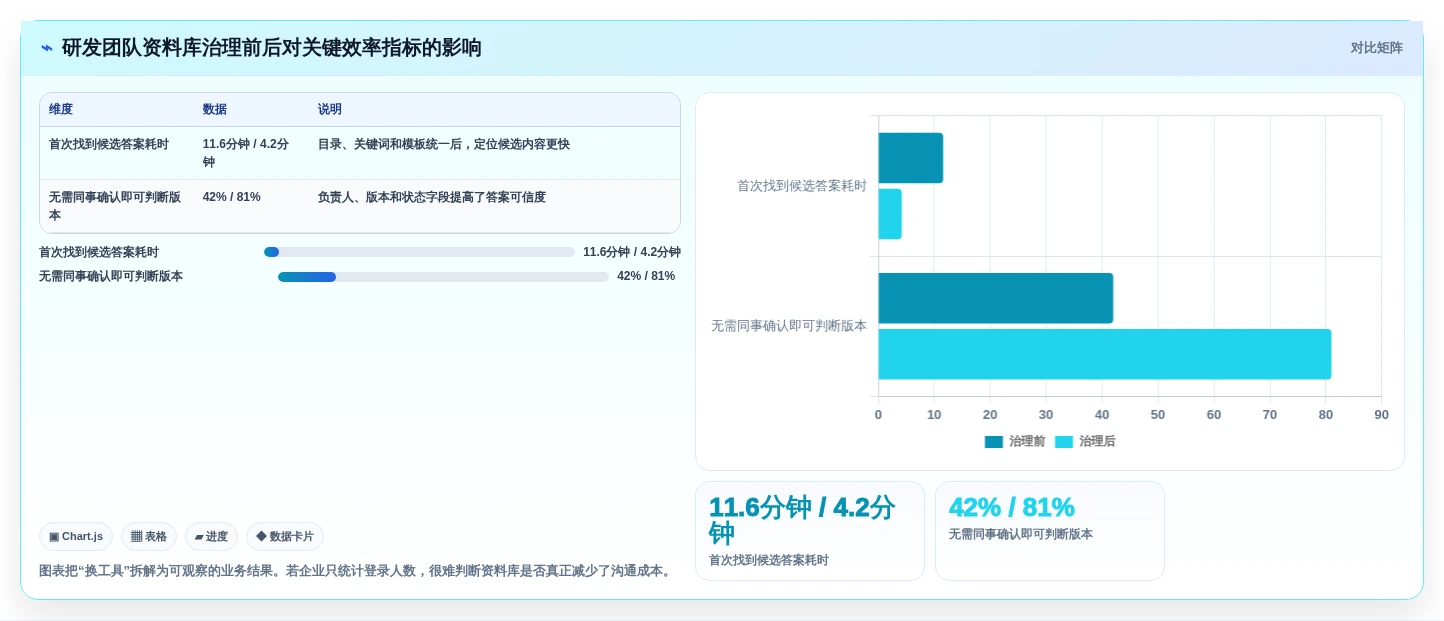Click the footnote text about 换工具
Viewport: 1444px width, 621px height.
pos(357,571)
